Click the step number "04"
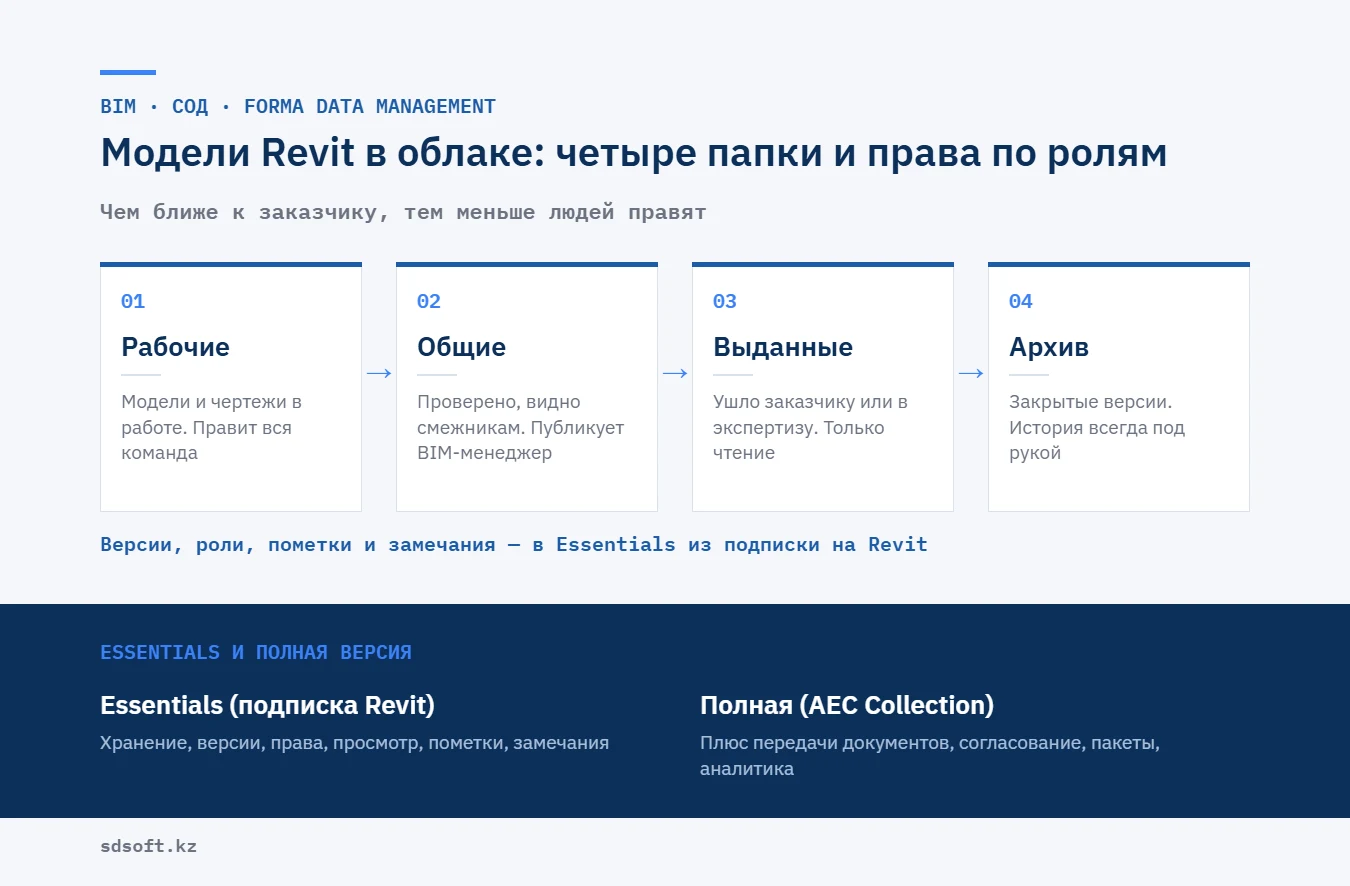 point(1021,301)
